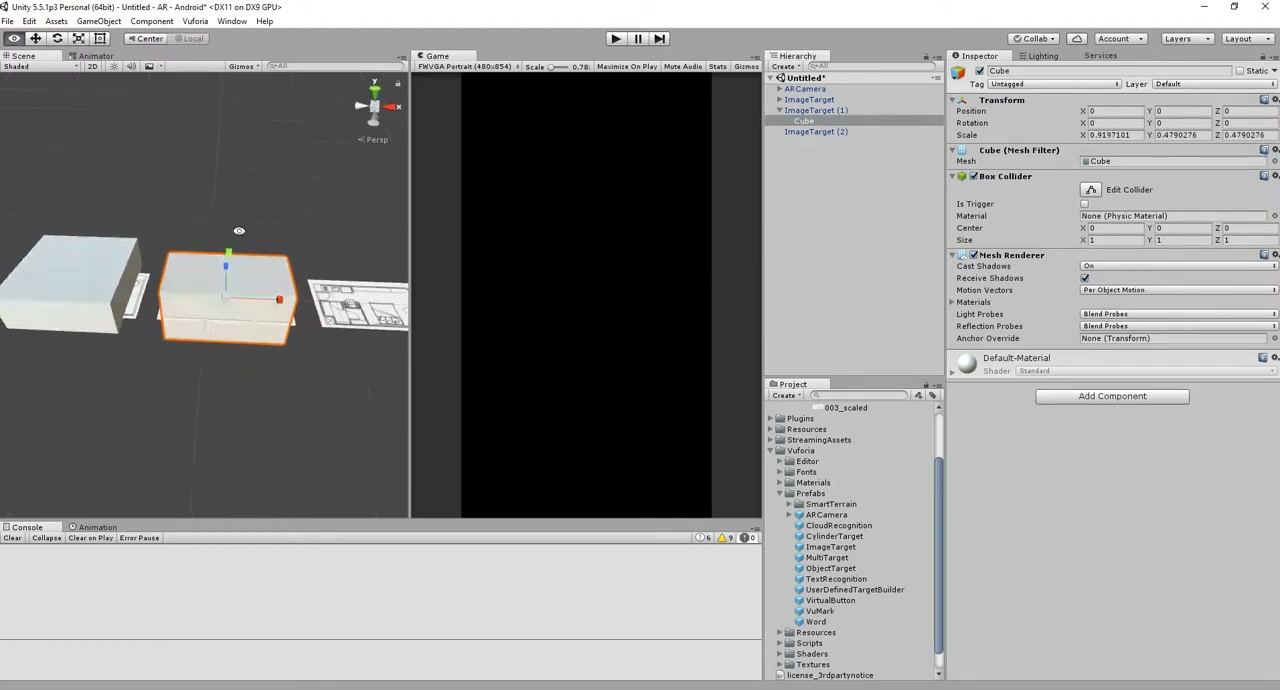This screenshot has width=1280, height=690.
Task: Click the Step frame button
Action: click(659, 38)
